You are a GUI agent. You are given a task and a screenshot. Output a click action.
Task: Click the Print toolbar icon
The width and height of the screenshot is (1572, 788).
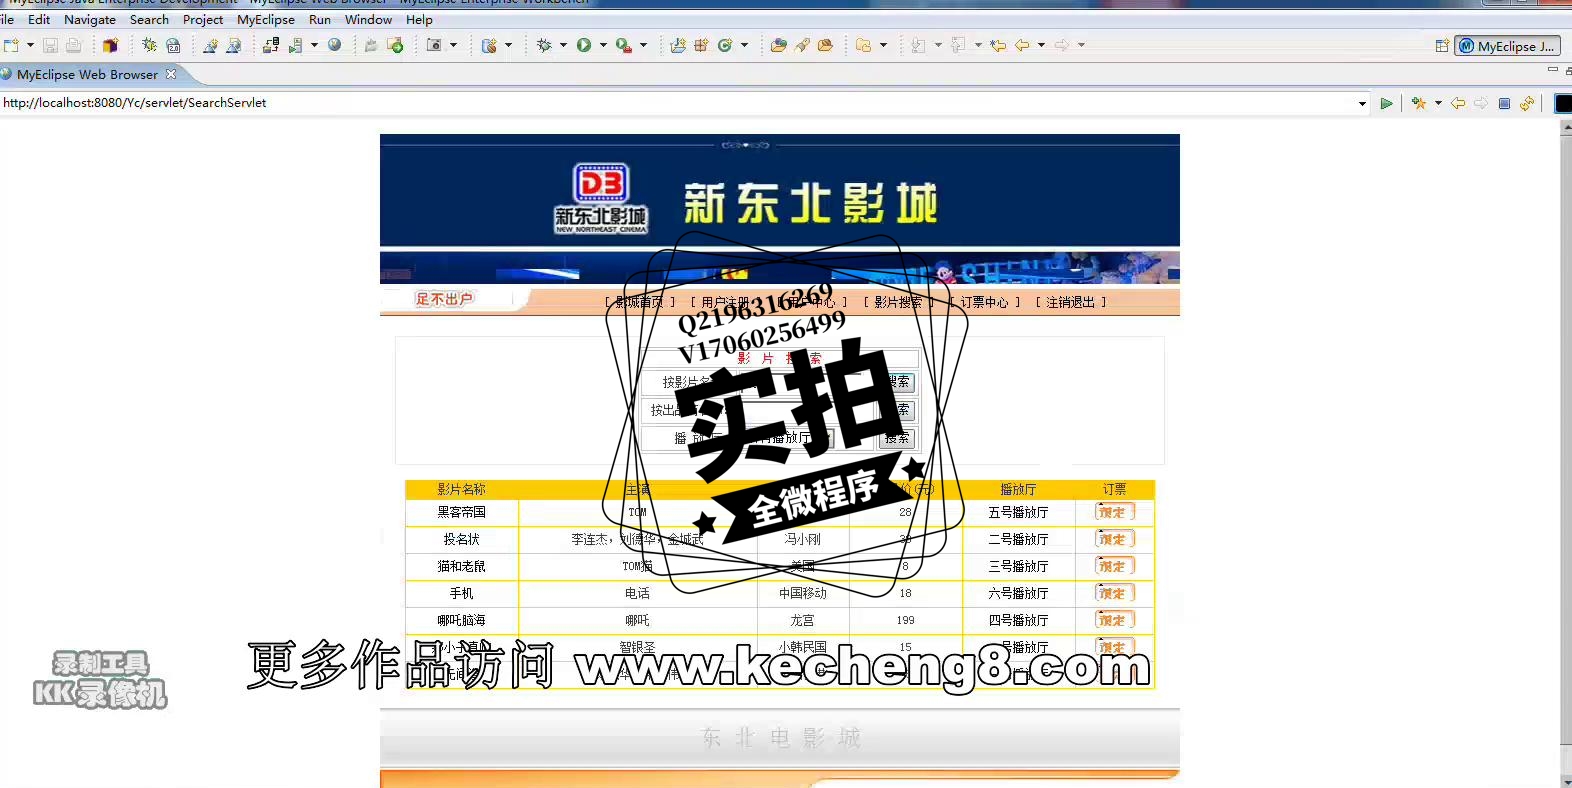[73, 45]
